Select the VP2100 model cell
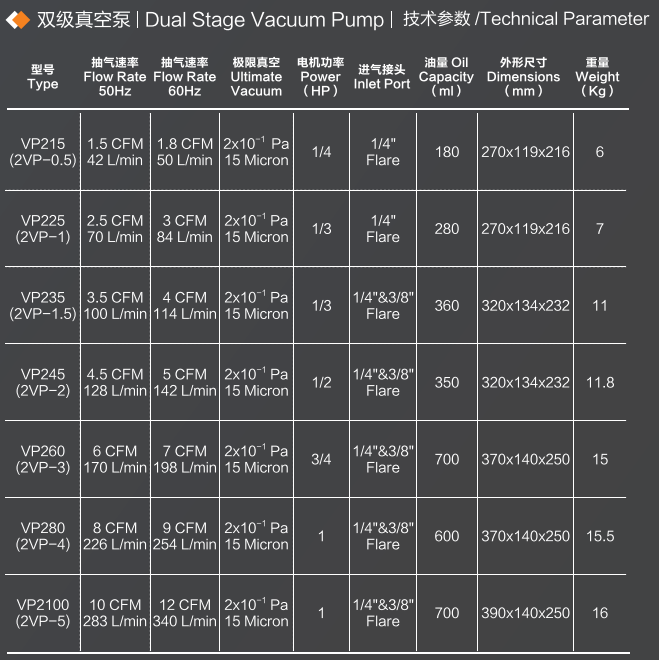659x660 pixels. (x=43, y=613)
